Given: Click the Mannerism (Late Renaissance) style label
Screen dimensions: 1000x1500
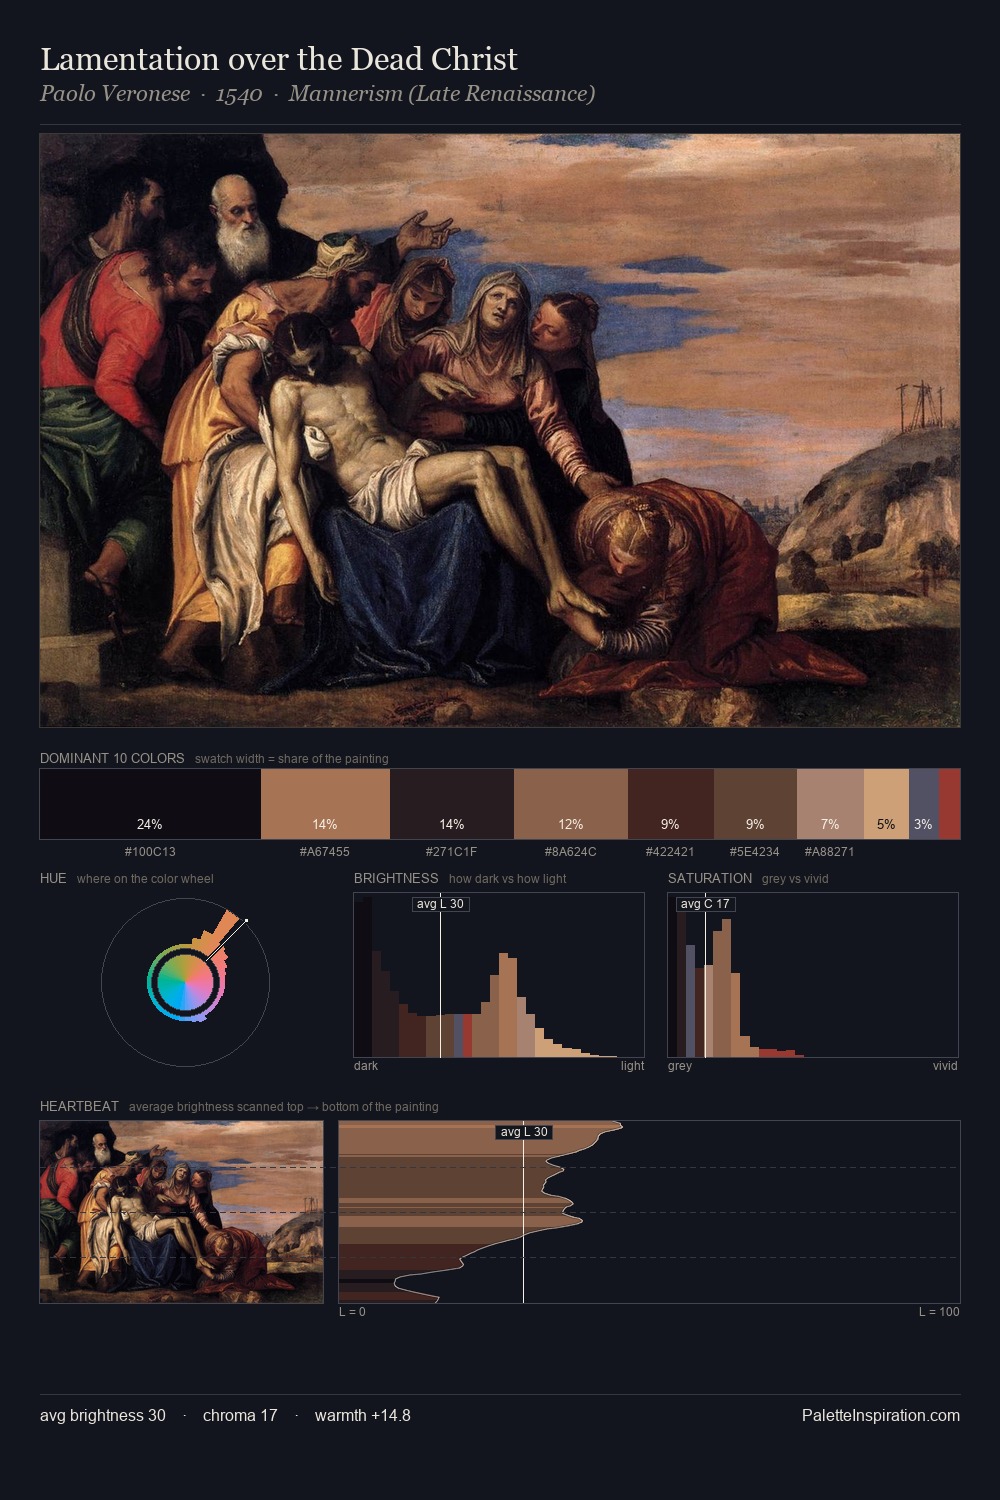Looking at the screenshot, I should pyautogui.click(x=442, y=94).
